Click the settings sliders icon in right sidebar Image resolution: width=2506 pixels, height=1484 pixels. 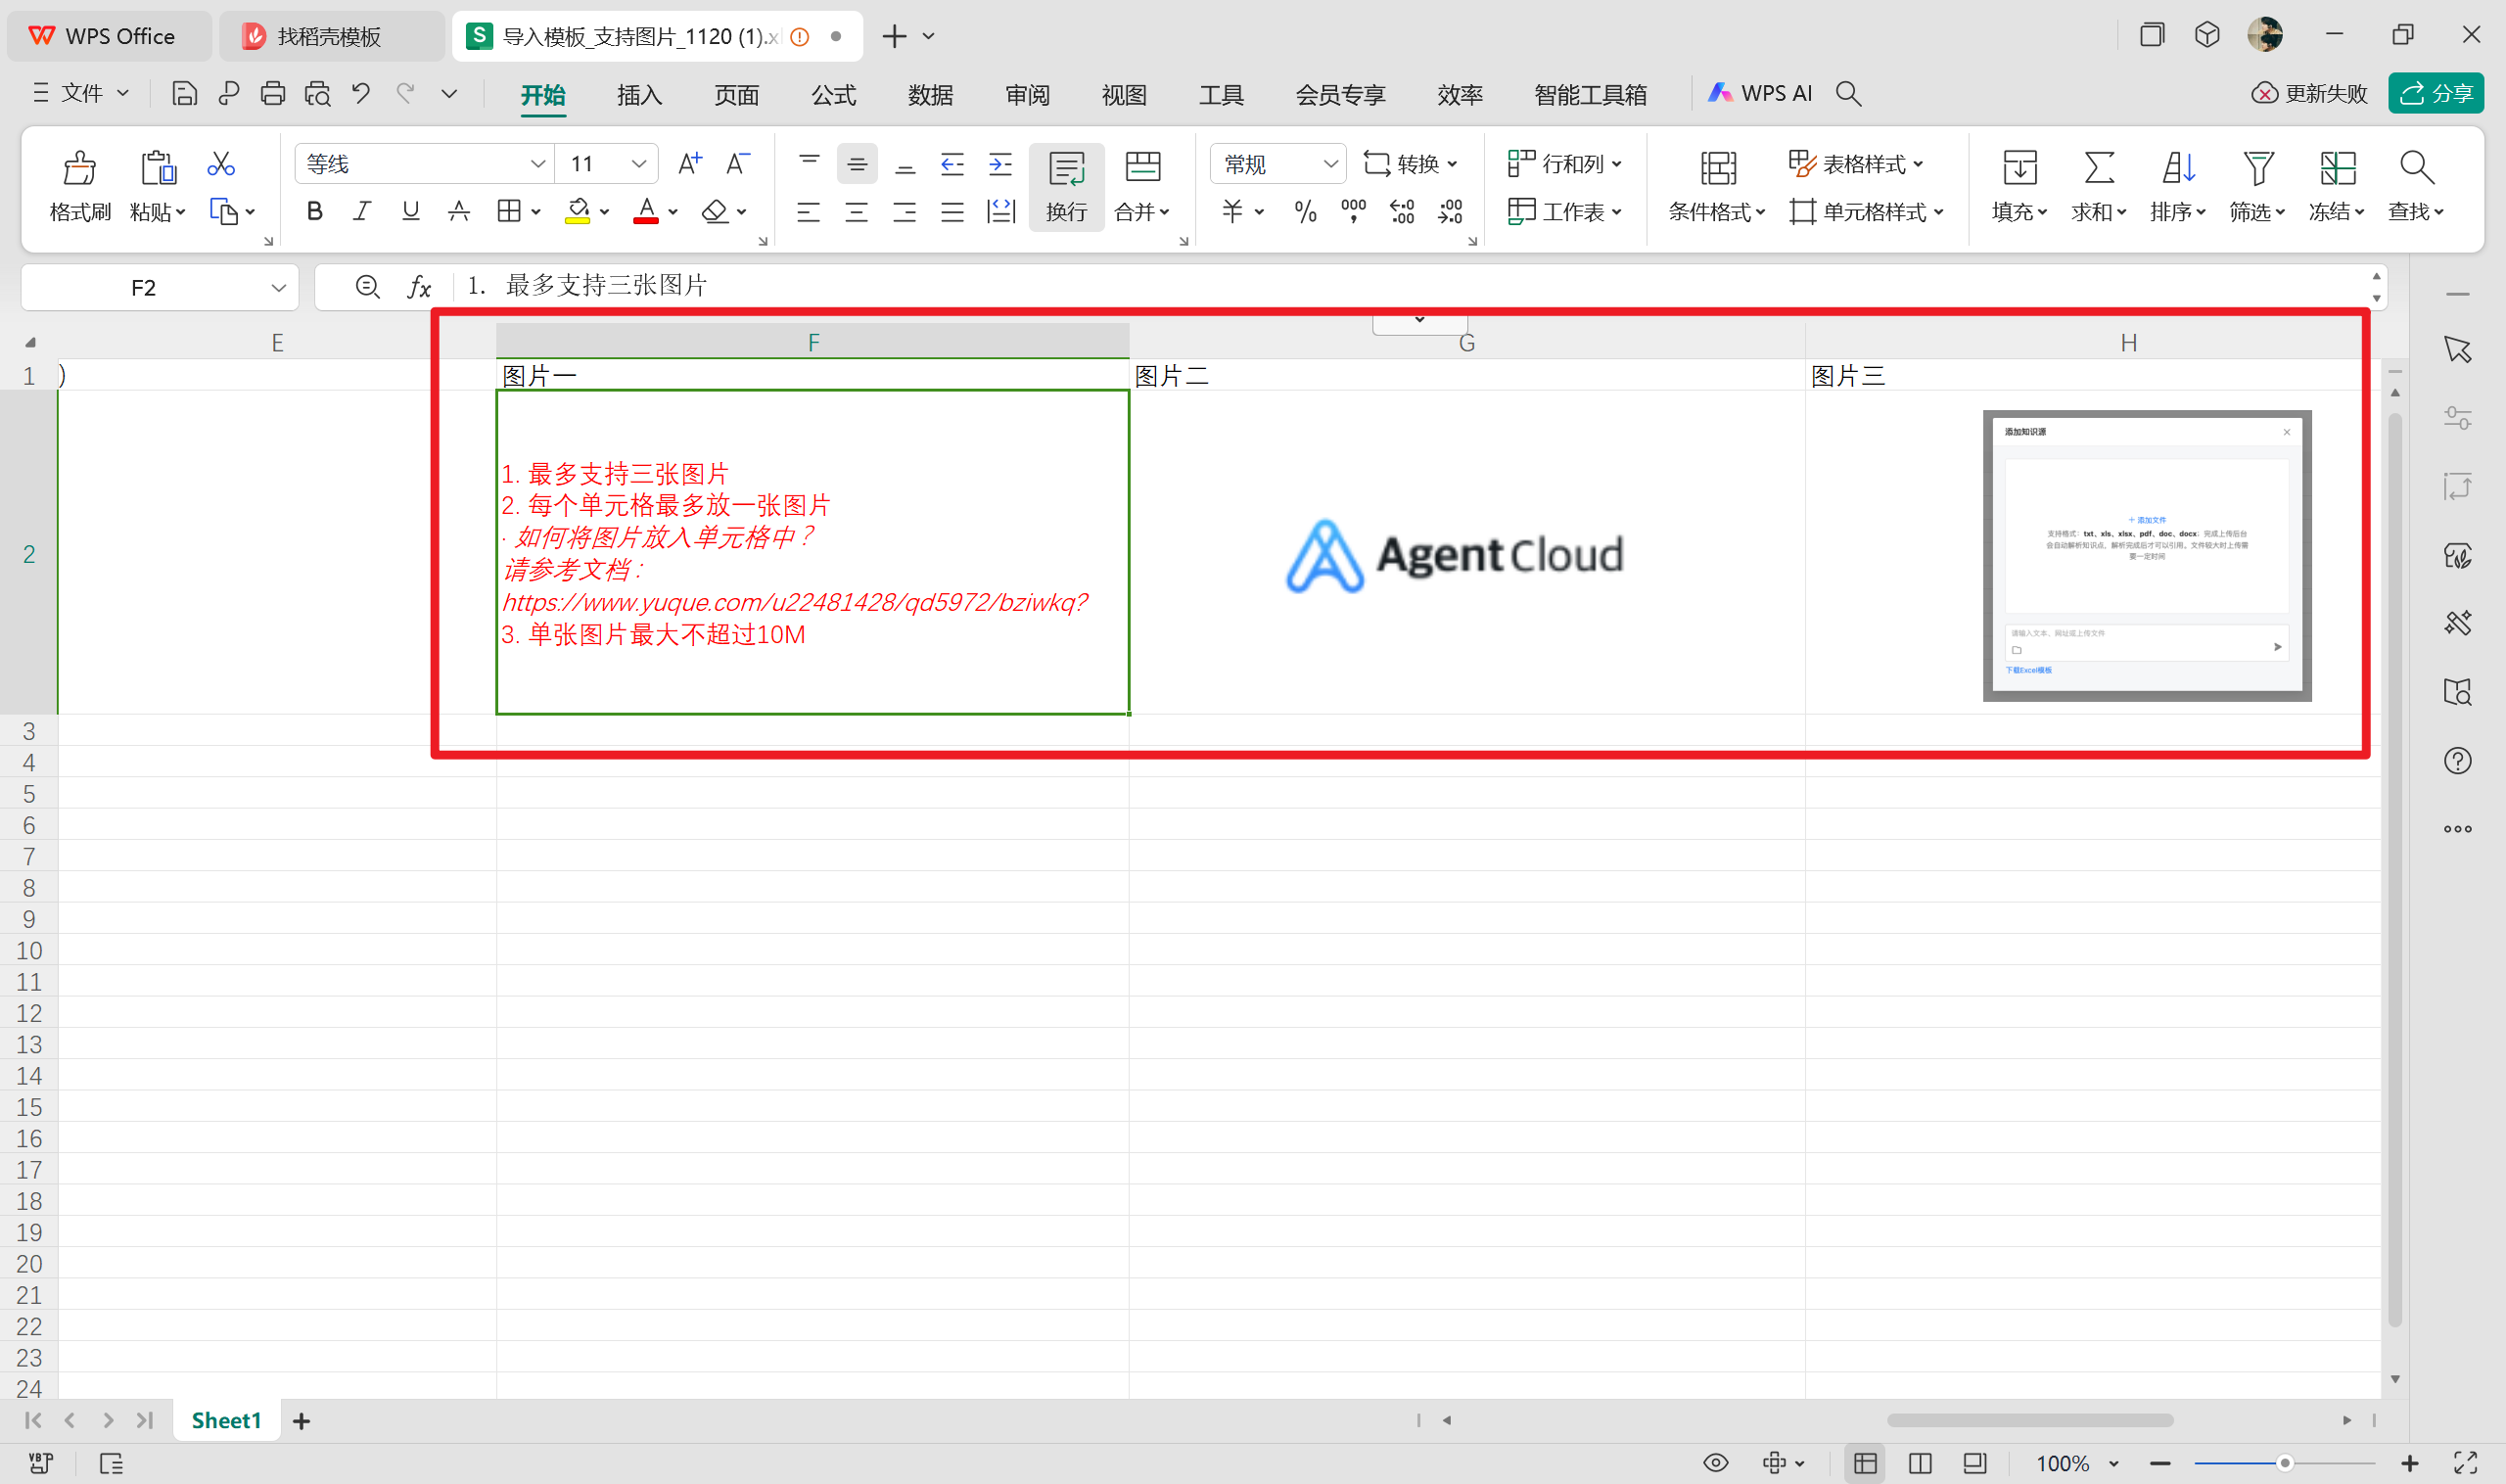coord(2457,418)
